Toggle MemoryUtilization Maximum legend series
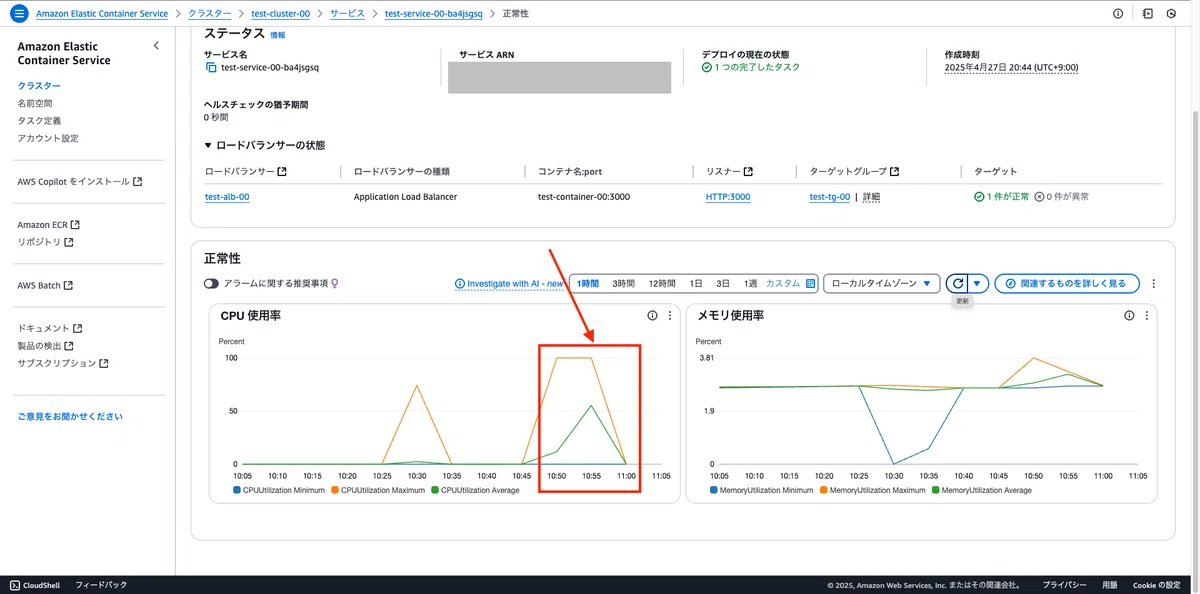The width and height of the screenshot is (1200, 594). click(872, 490)
